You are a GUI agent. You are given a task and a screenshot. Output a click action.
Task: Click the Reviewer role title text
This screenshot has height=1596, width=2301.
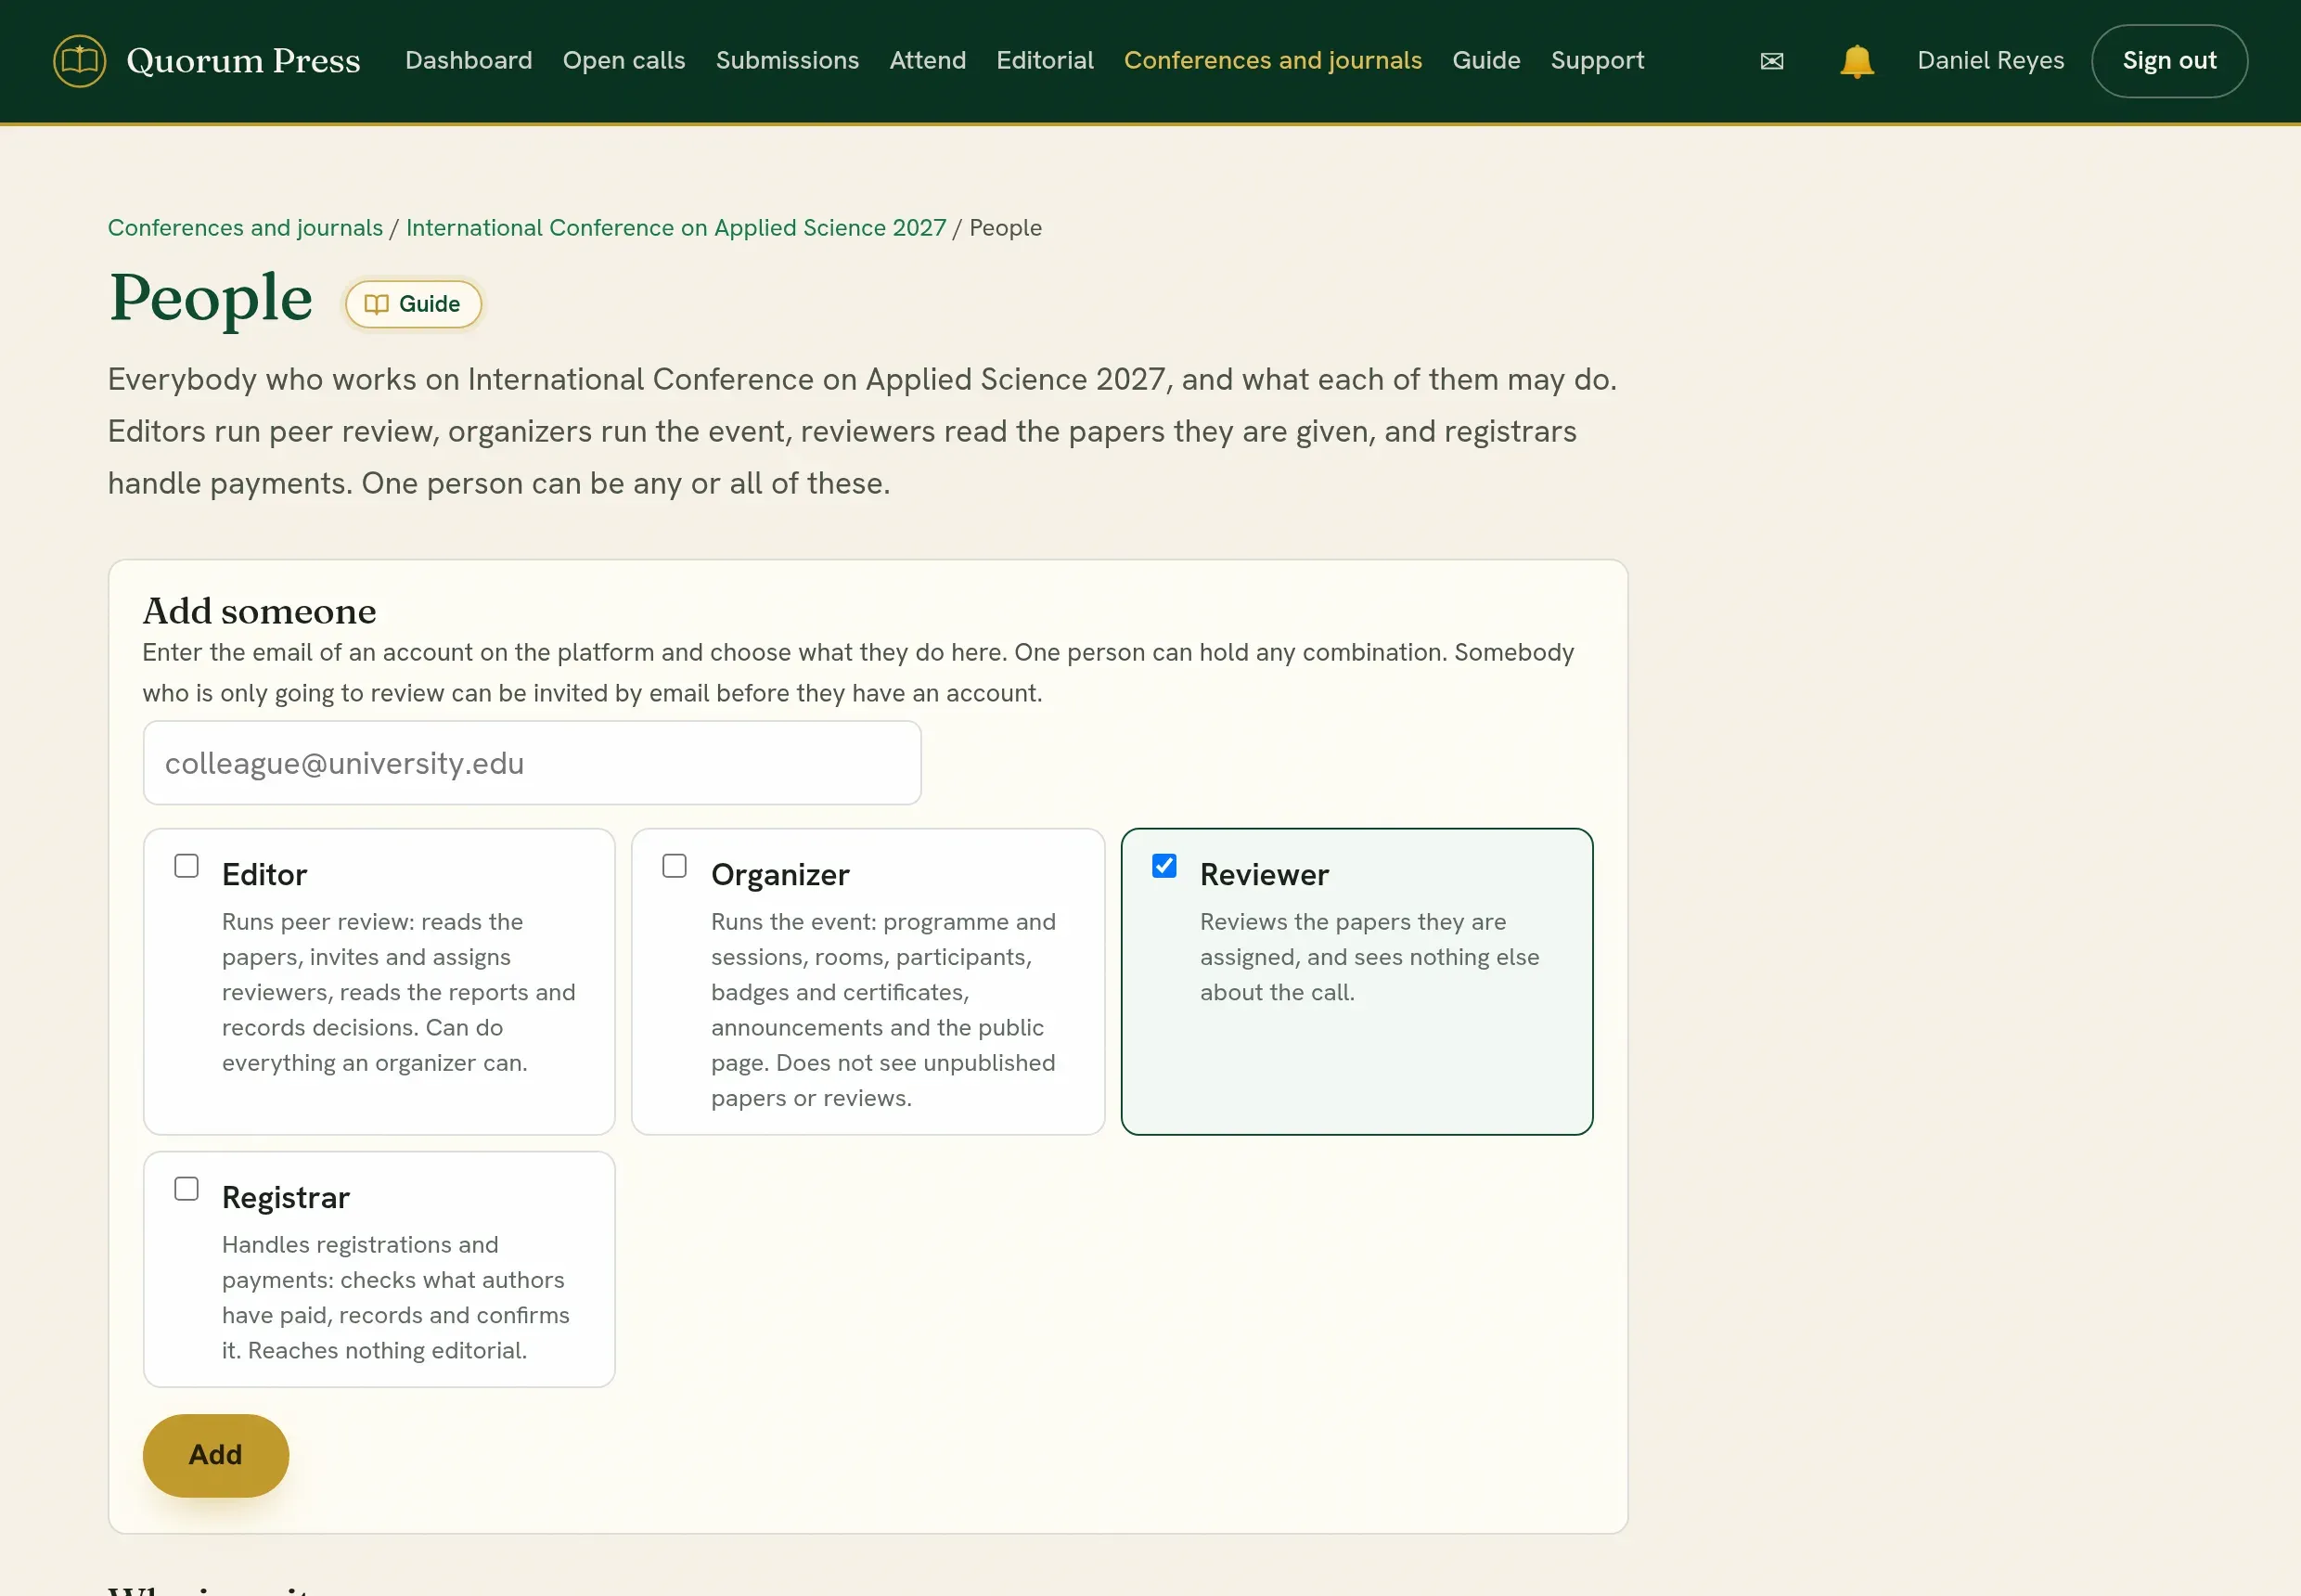click(1264, 875)
